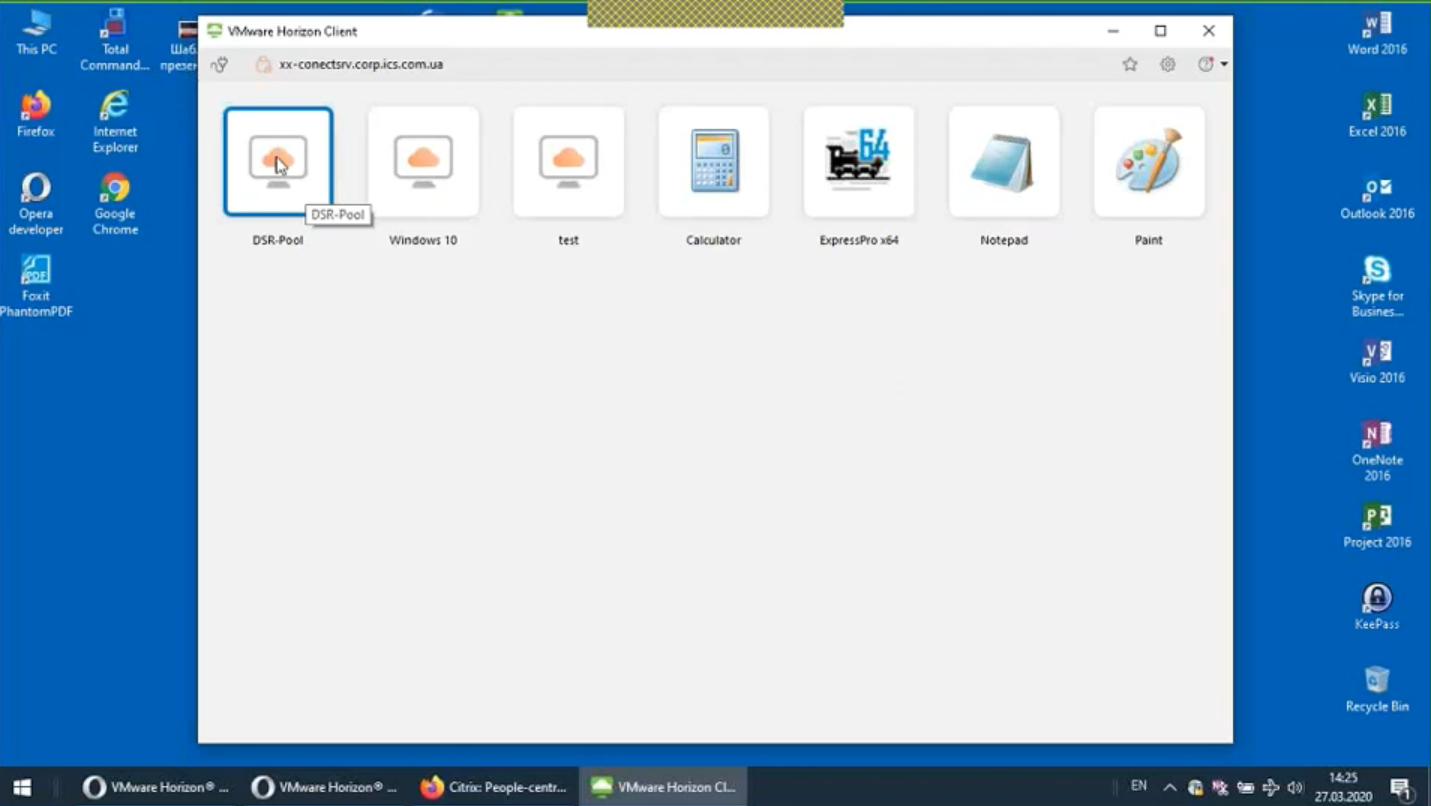
Task: Open the Calculator published app
Action: click(714, 161)
